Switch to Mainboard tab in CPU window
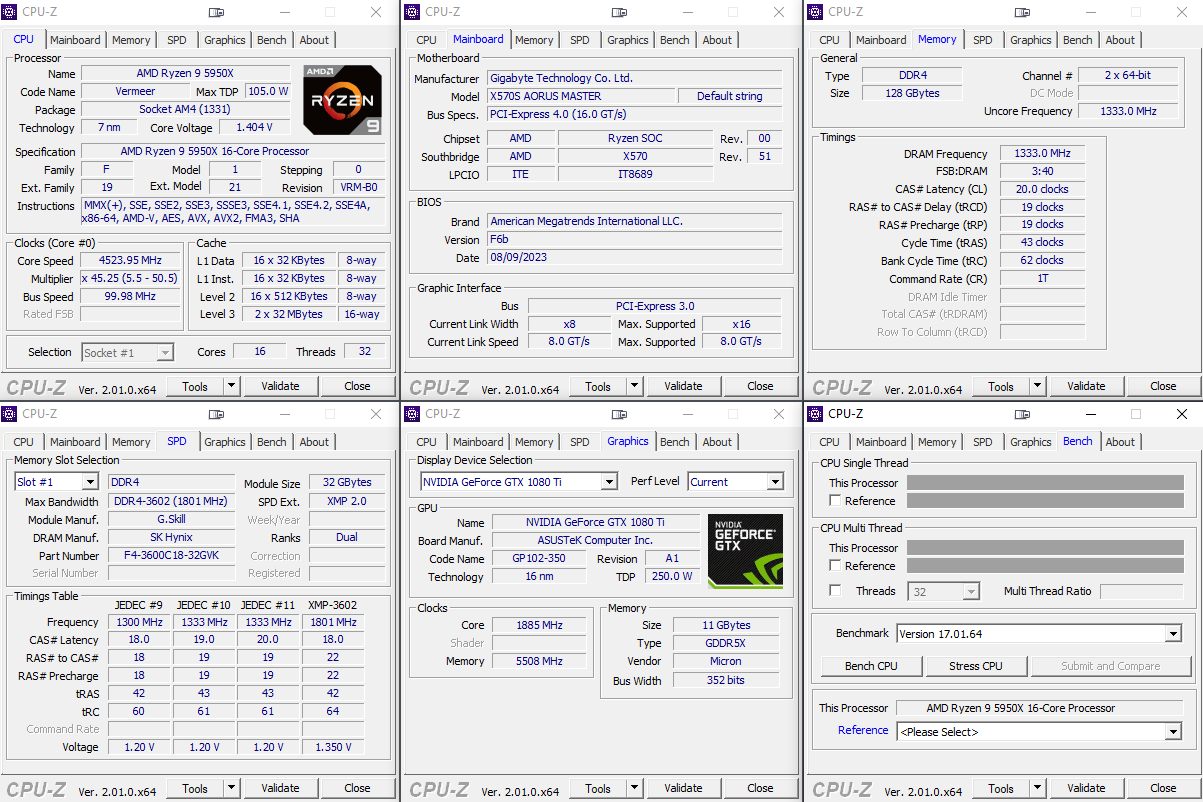 75,40
